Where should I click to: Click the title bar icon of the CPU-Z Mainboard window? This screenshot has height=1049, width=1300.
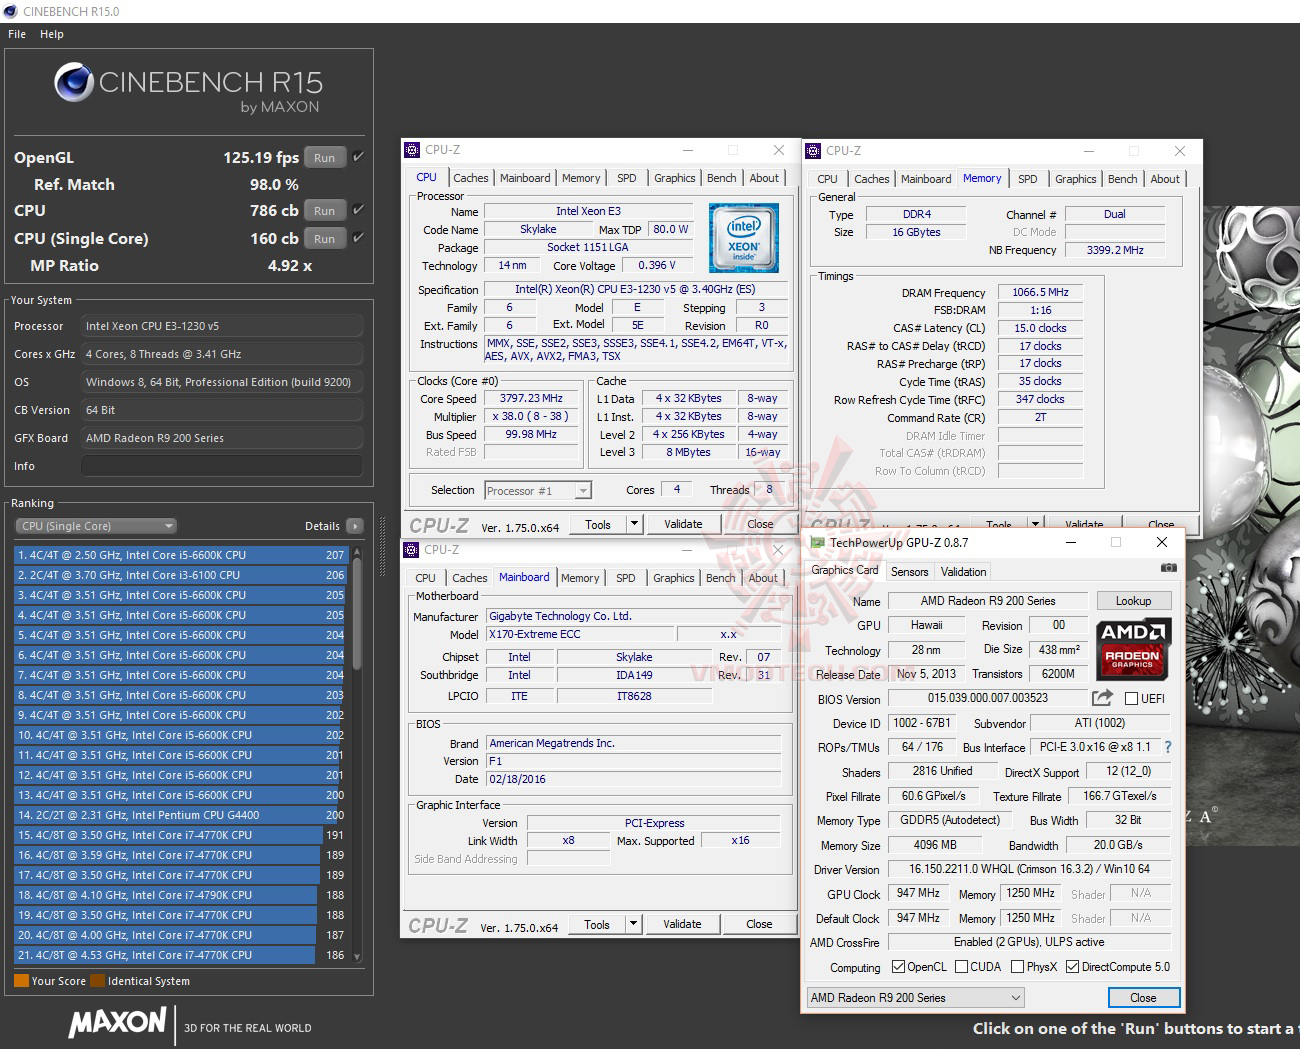[x=411, y=550]
